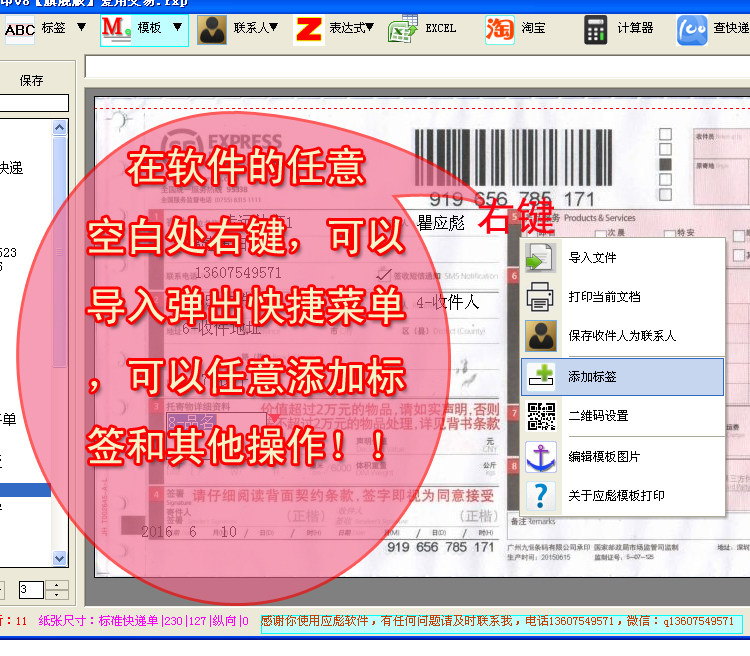The width and height of the screenshot is (750, 656).
Task: Click the list scrollbar down arrow
Action: coord(59,558)
